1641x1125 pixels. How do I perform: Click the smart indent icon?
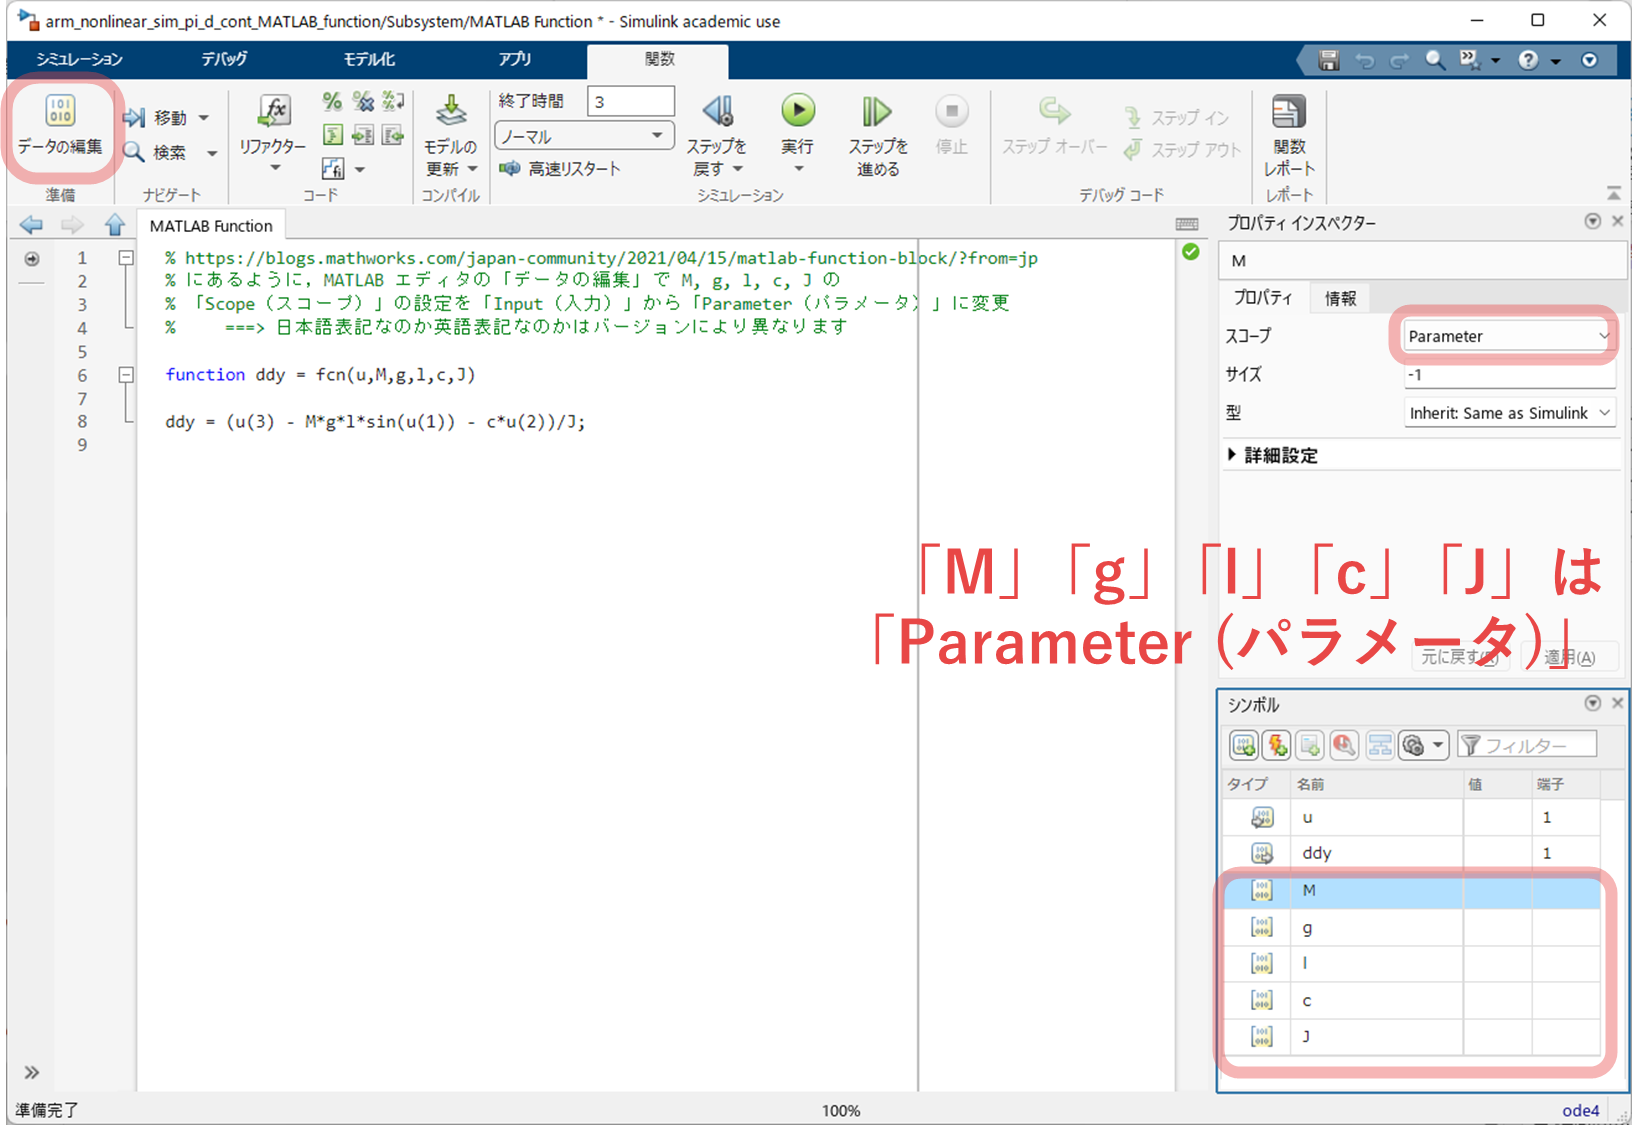click(332, 135)
